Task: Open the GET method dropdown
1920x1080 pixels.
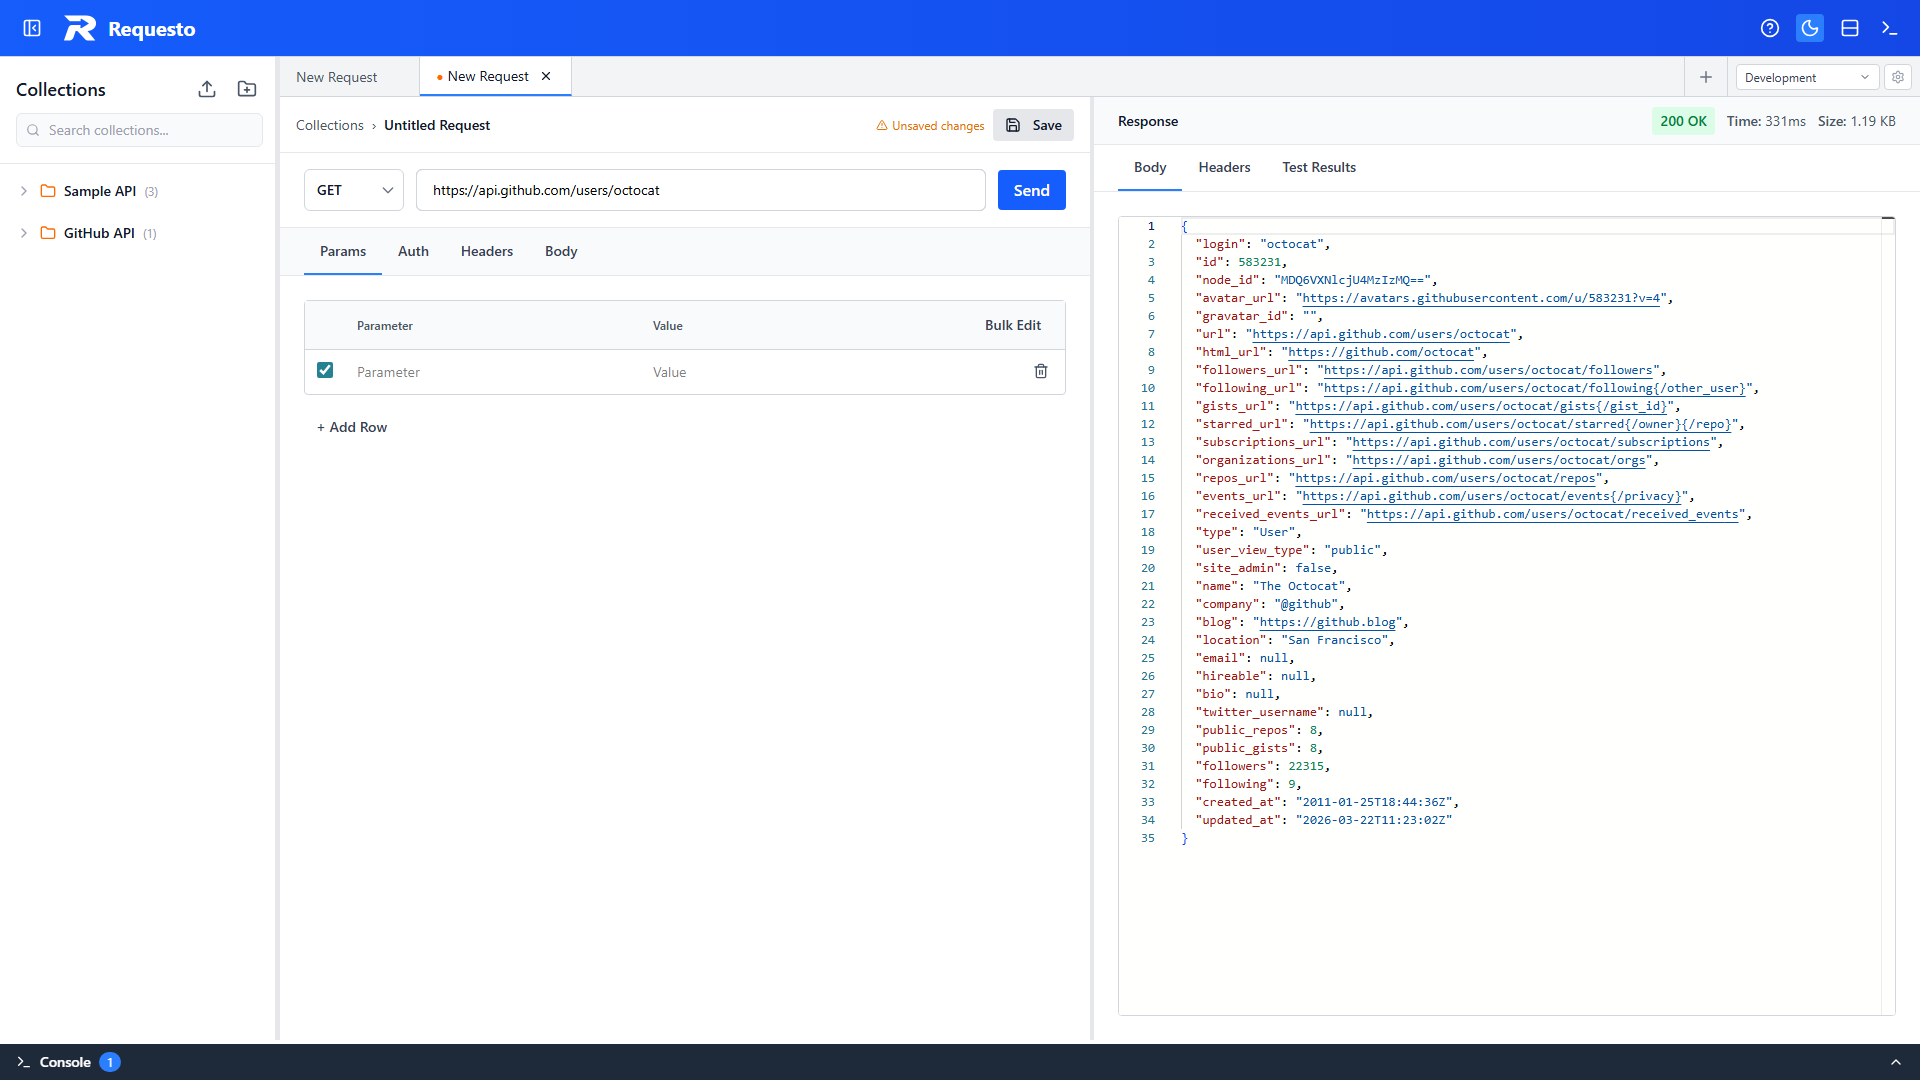Action: [354, 190]
